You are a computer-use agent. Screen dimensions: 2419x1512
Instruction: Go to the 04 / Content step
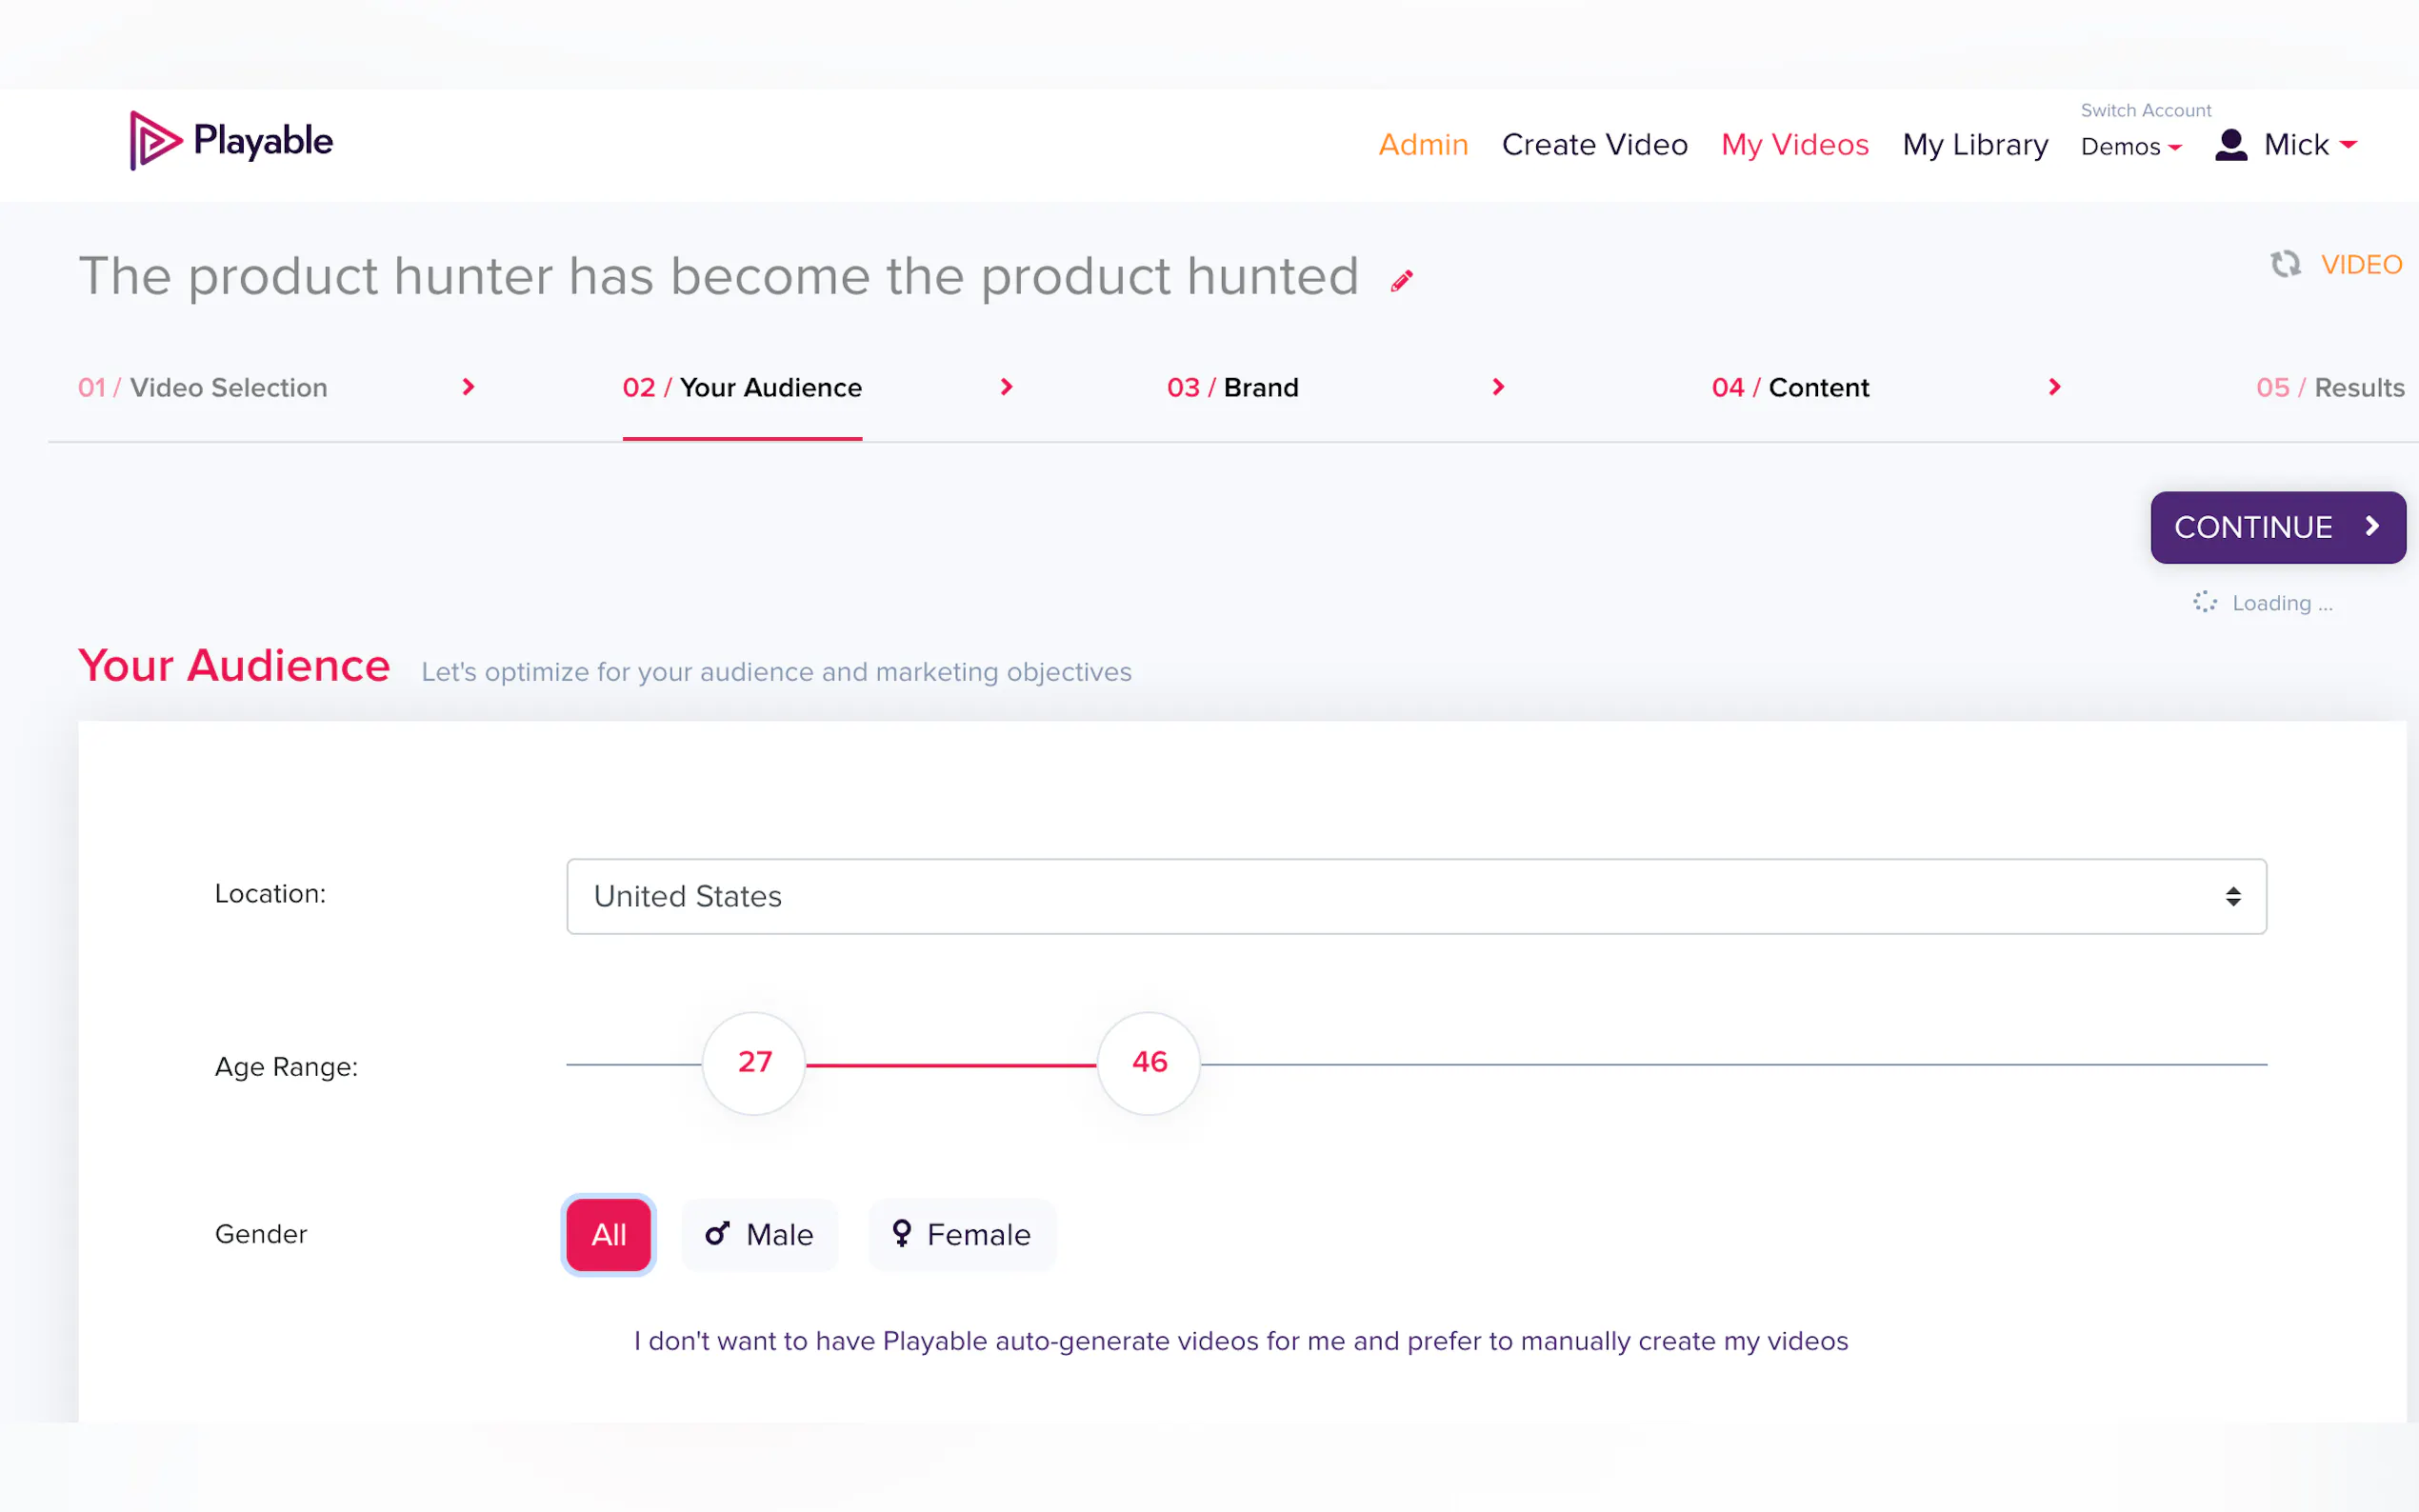click(x=1789, y=388)
